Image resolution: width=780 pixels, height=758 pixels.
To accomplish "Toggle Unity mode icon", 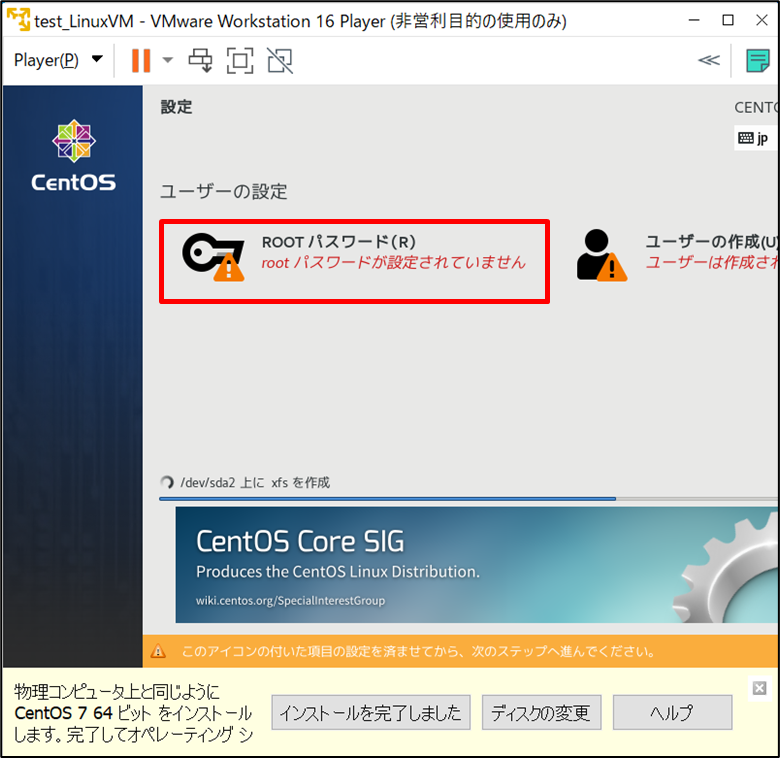I will click(x=280, y=61).
